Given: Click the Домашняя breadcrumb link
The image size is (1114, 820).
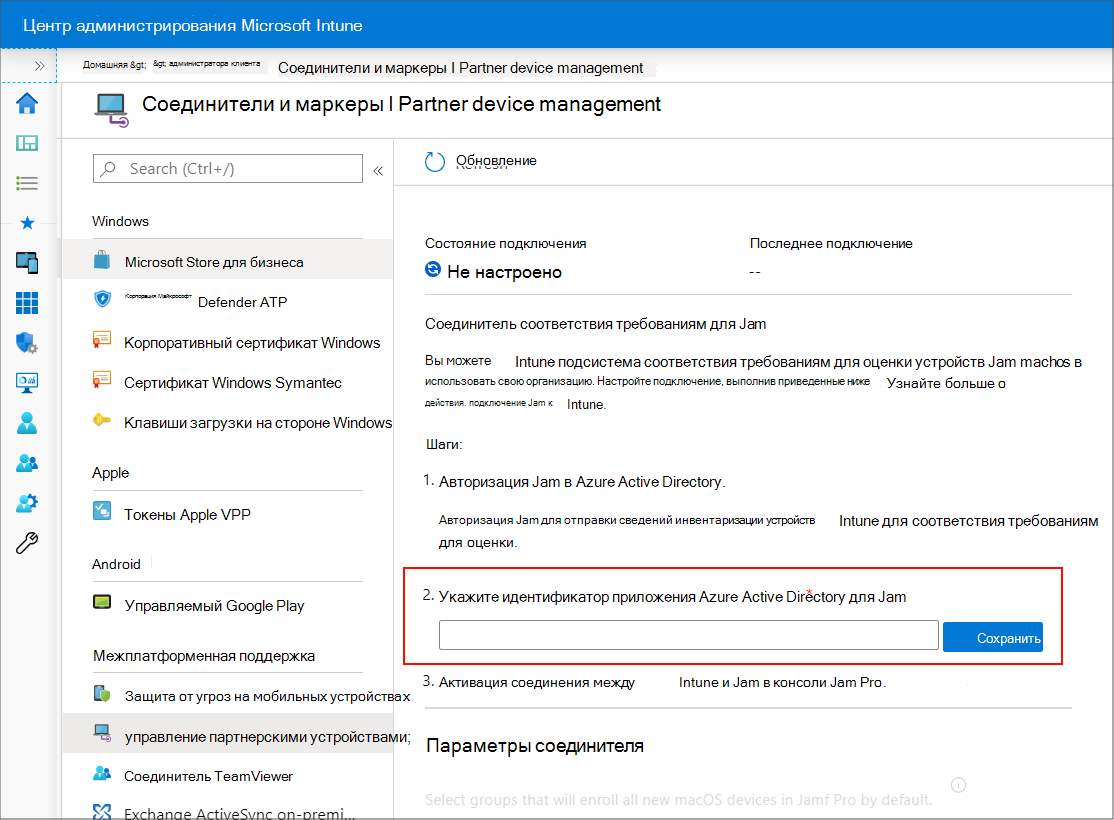Looking at the screenshot, I should coord(114,65).
